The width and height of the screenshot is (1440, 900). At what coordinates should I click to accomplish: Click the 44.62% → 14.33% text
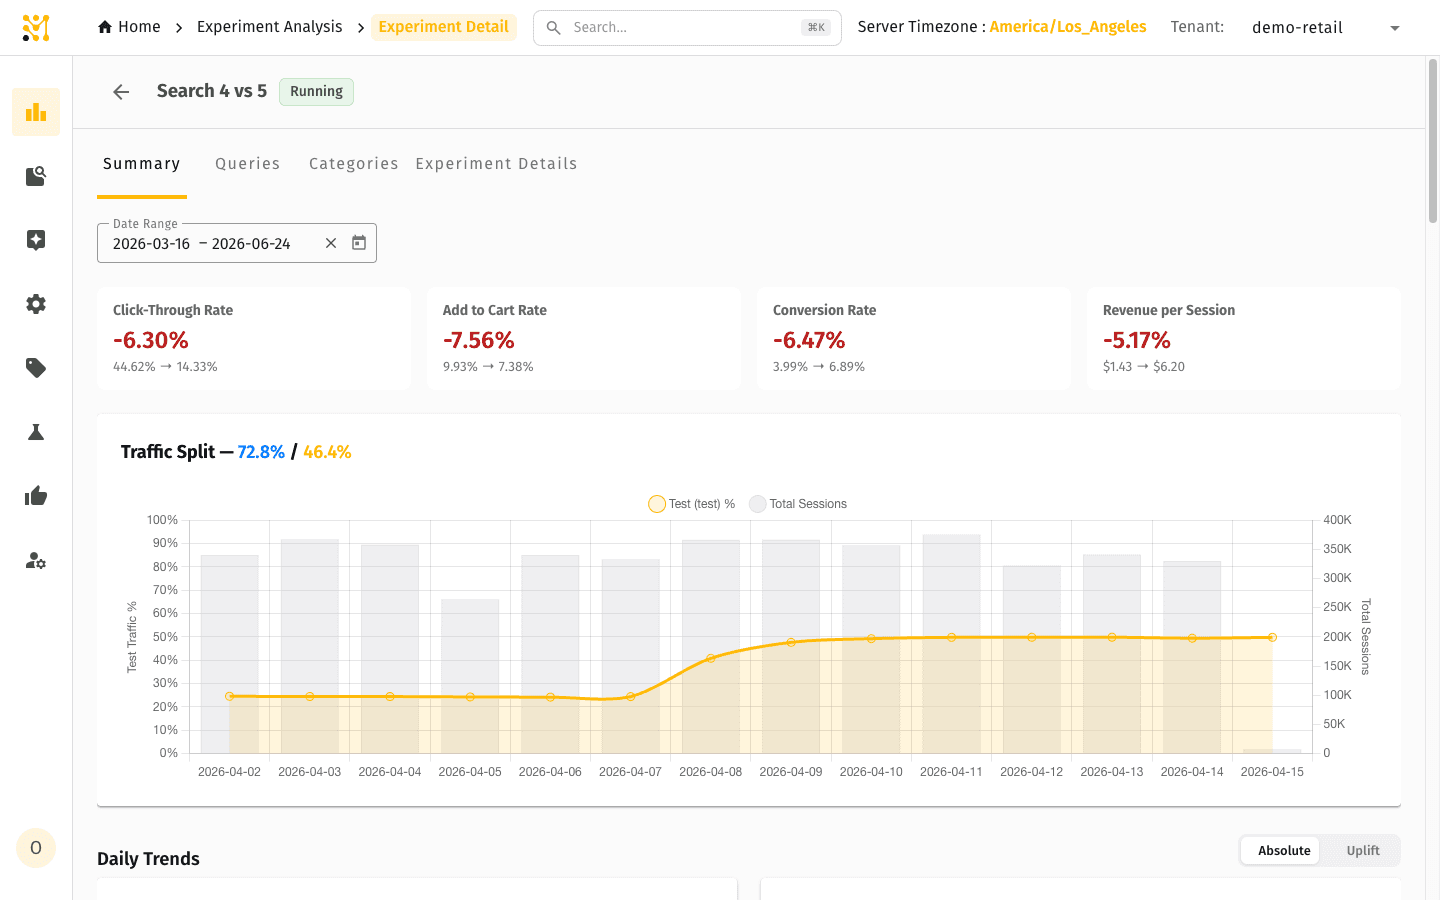tap(165, 367)
